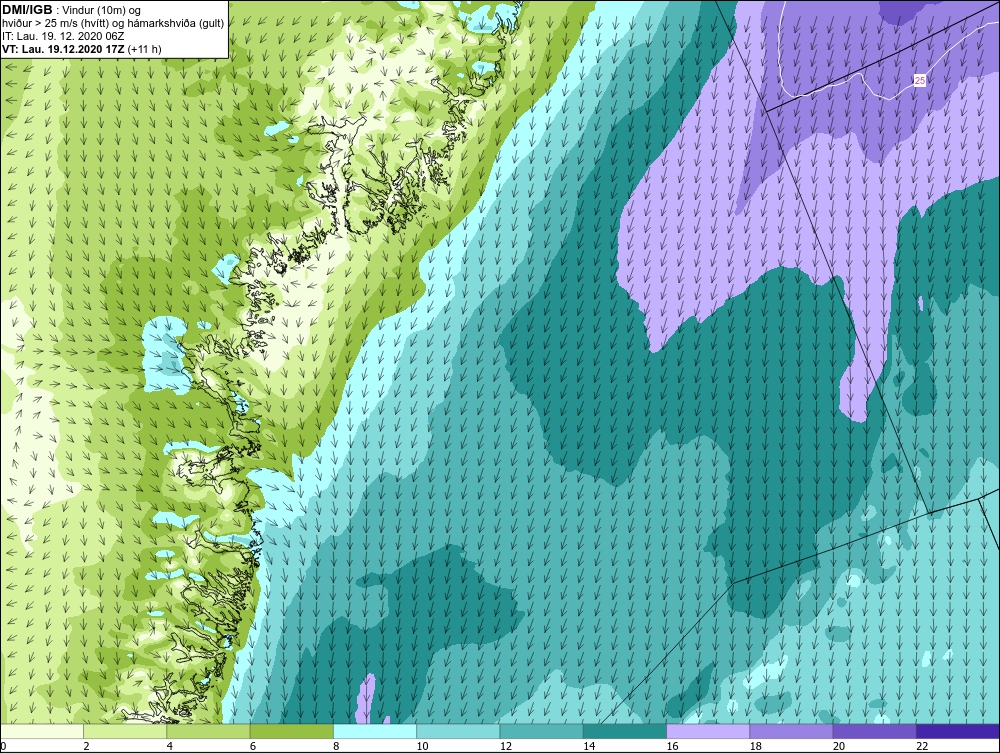Click legend scale label 16
The image size is (1000, 753).
(x=672, y=747)
